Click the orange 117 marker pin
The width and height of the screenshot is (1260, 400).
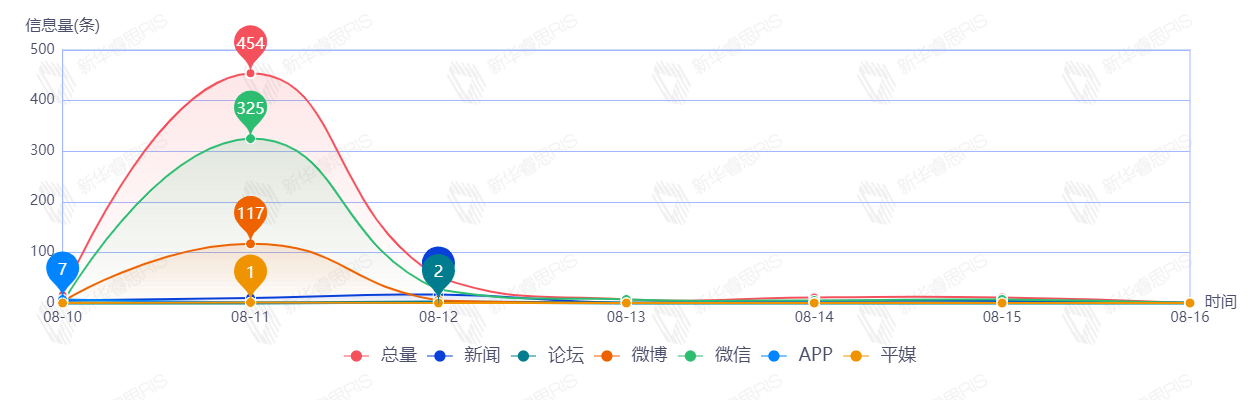tap(250, 213)
